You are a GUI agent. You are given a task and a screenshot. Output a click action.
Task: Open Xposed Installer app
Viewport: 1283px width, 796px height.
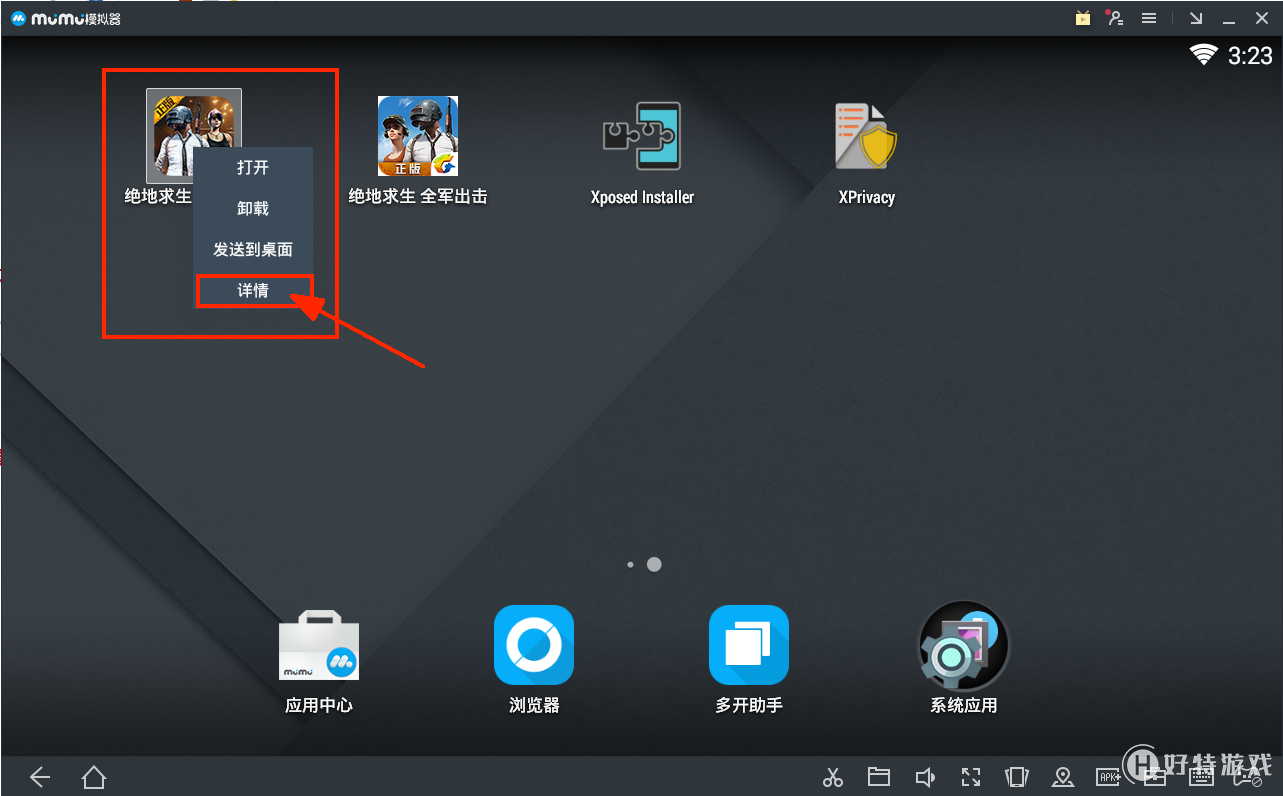click(642, 136)
